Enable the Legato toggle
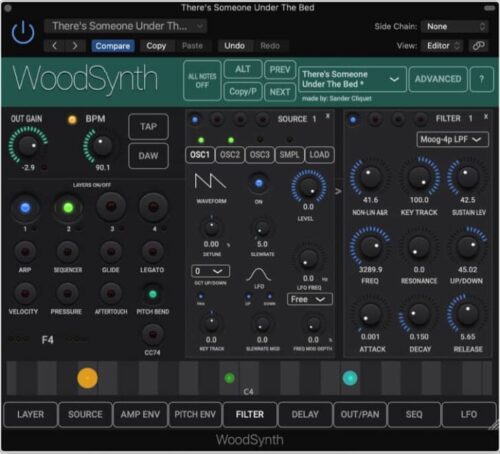The height and width of the screenshot is (454, 500). pyautogui.click(x=152, y=252)
